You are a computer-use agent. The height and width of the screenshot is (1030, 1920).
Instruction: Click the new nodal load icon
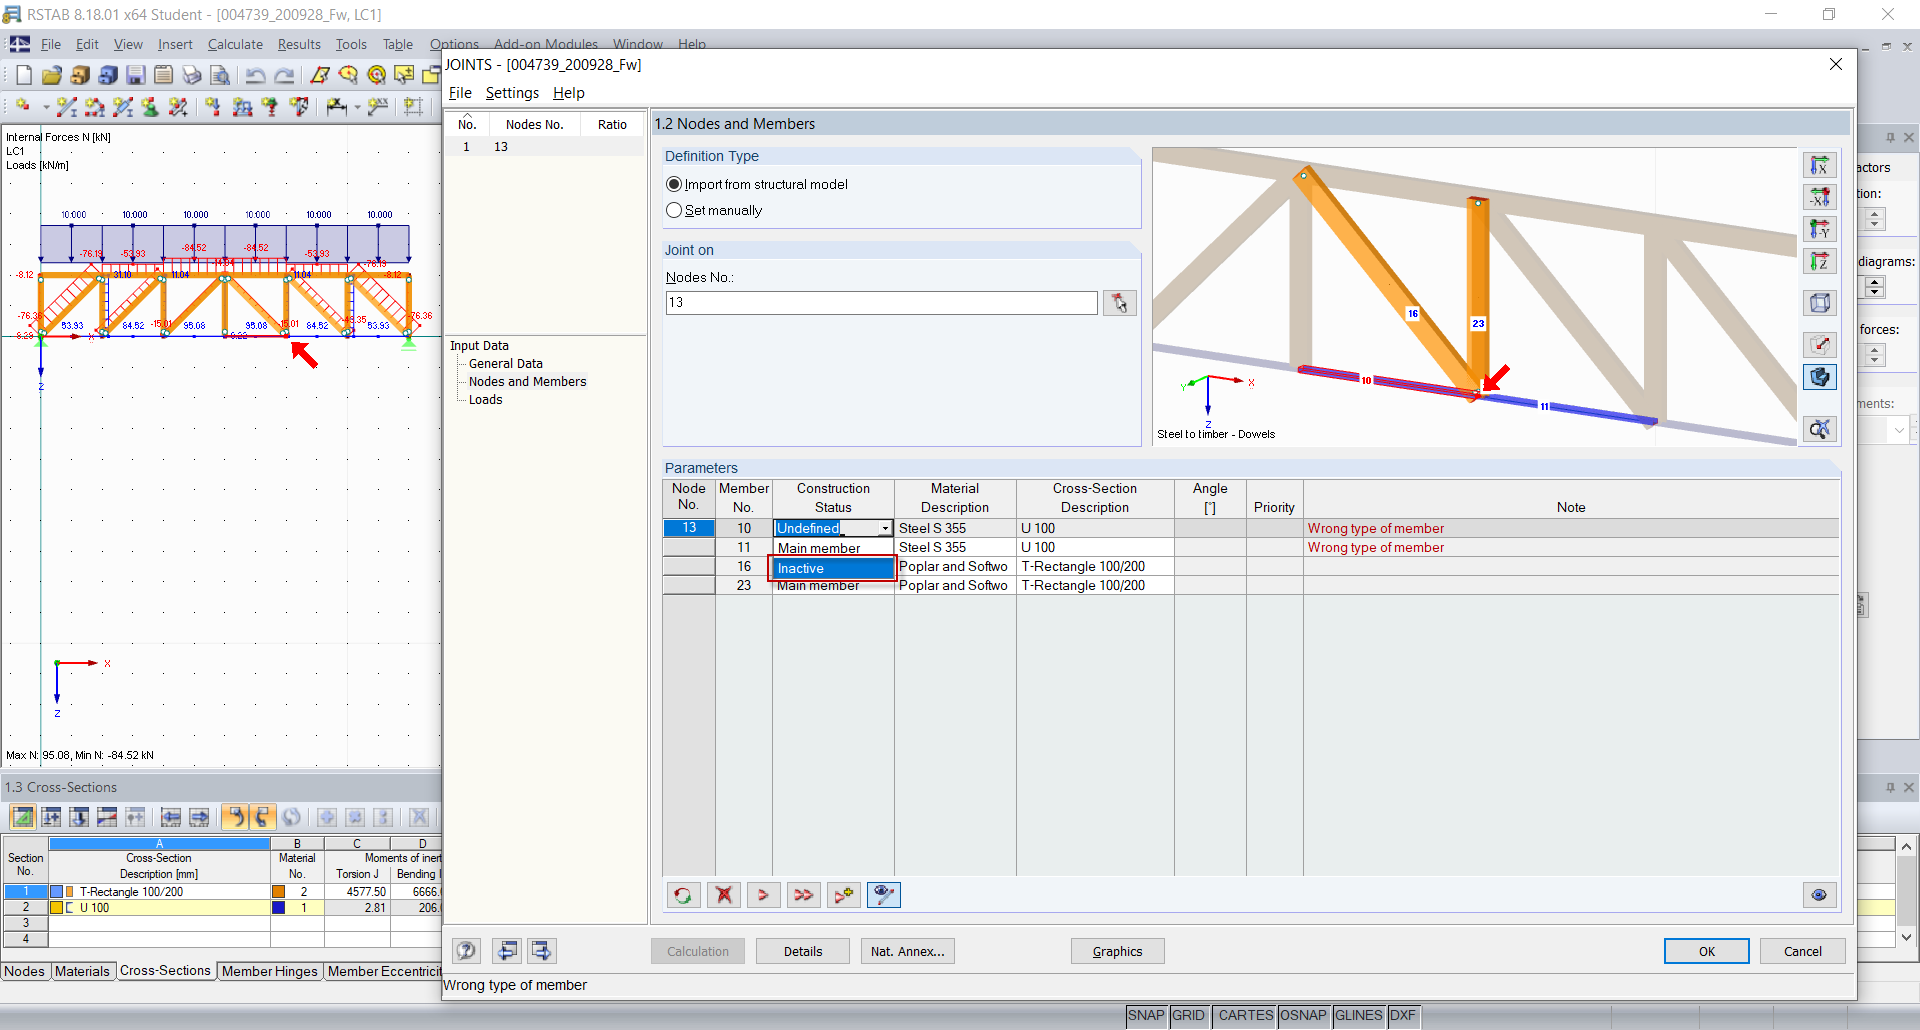click(x=213, y=106)
